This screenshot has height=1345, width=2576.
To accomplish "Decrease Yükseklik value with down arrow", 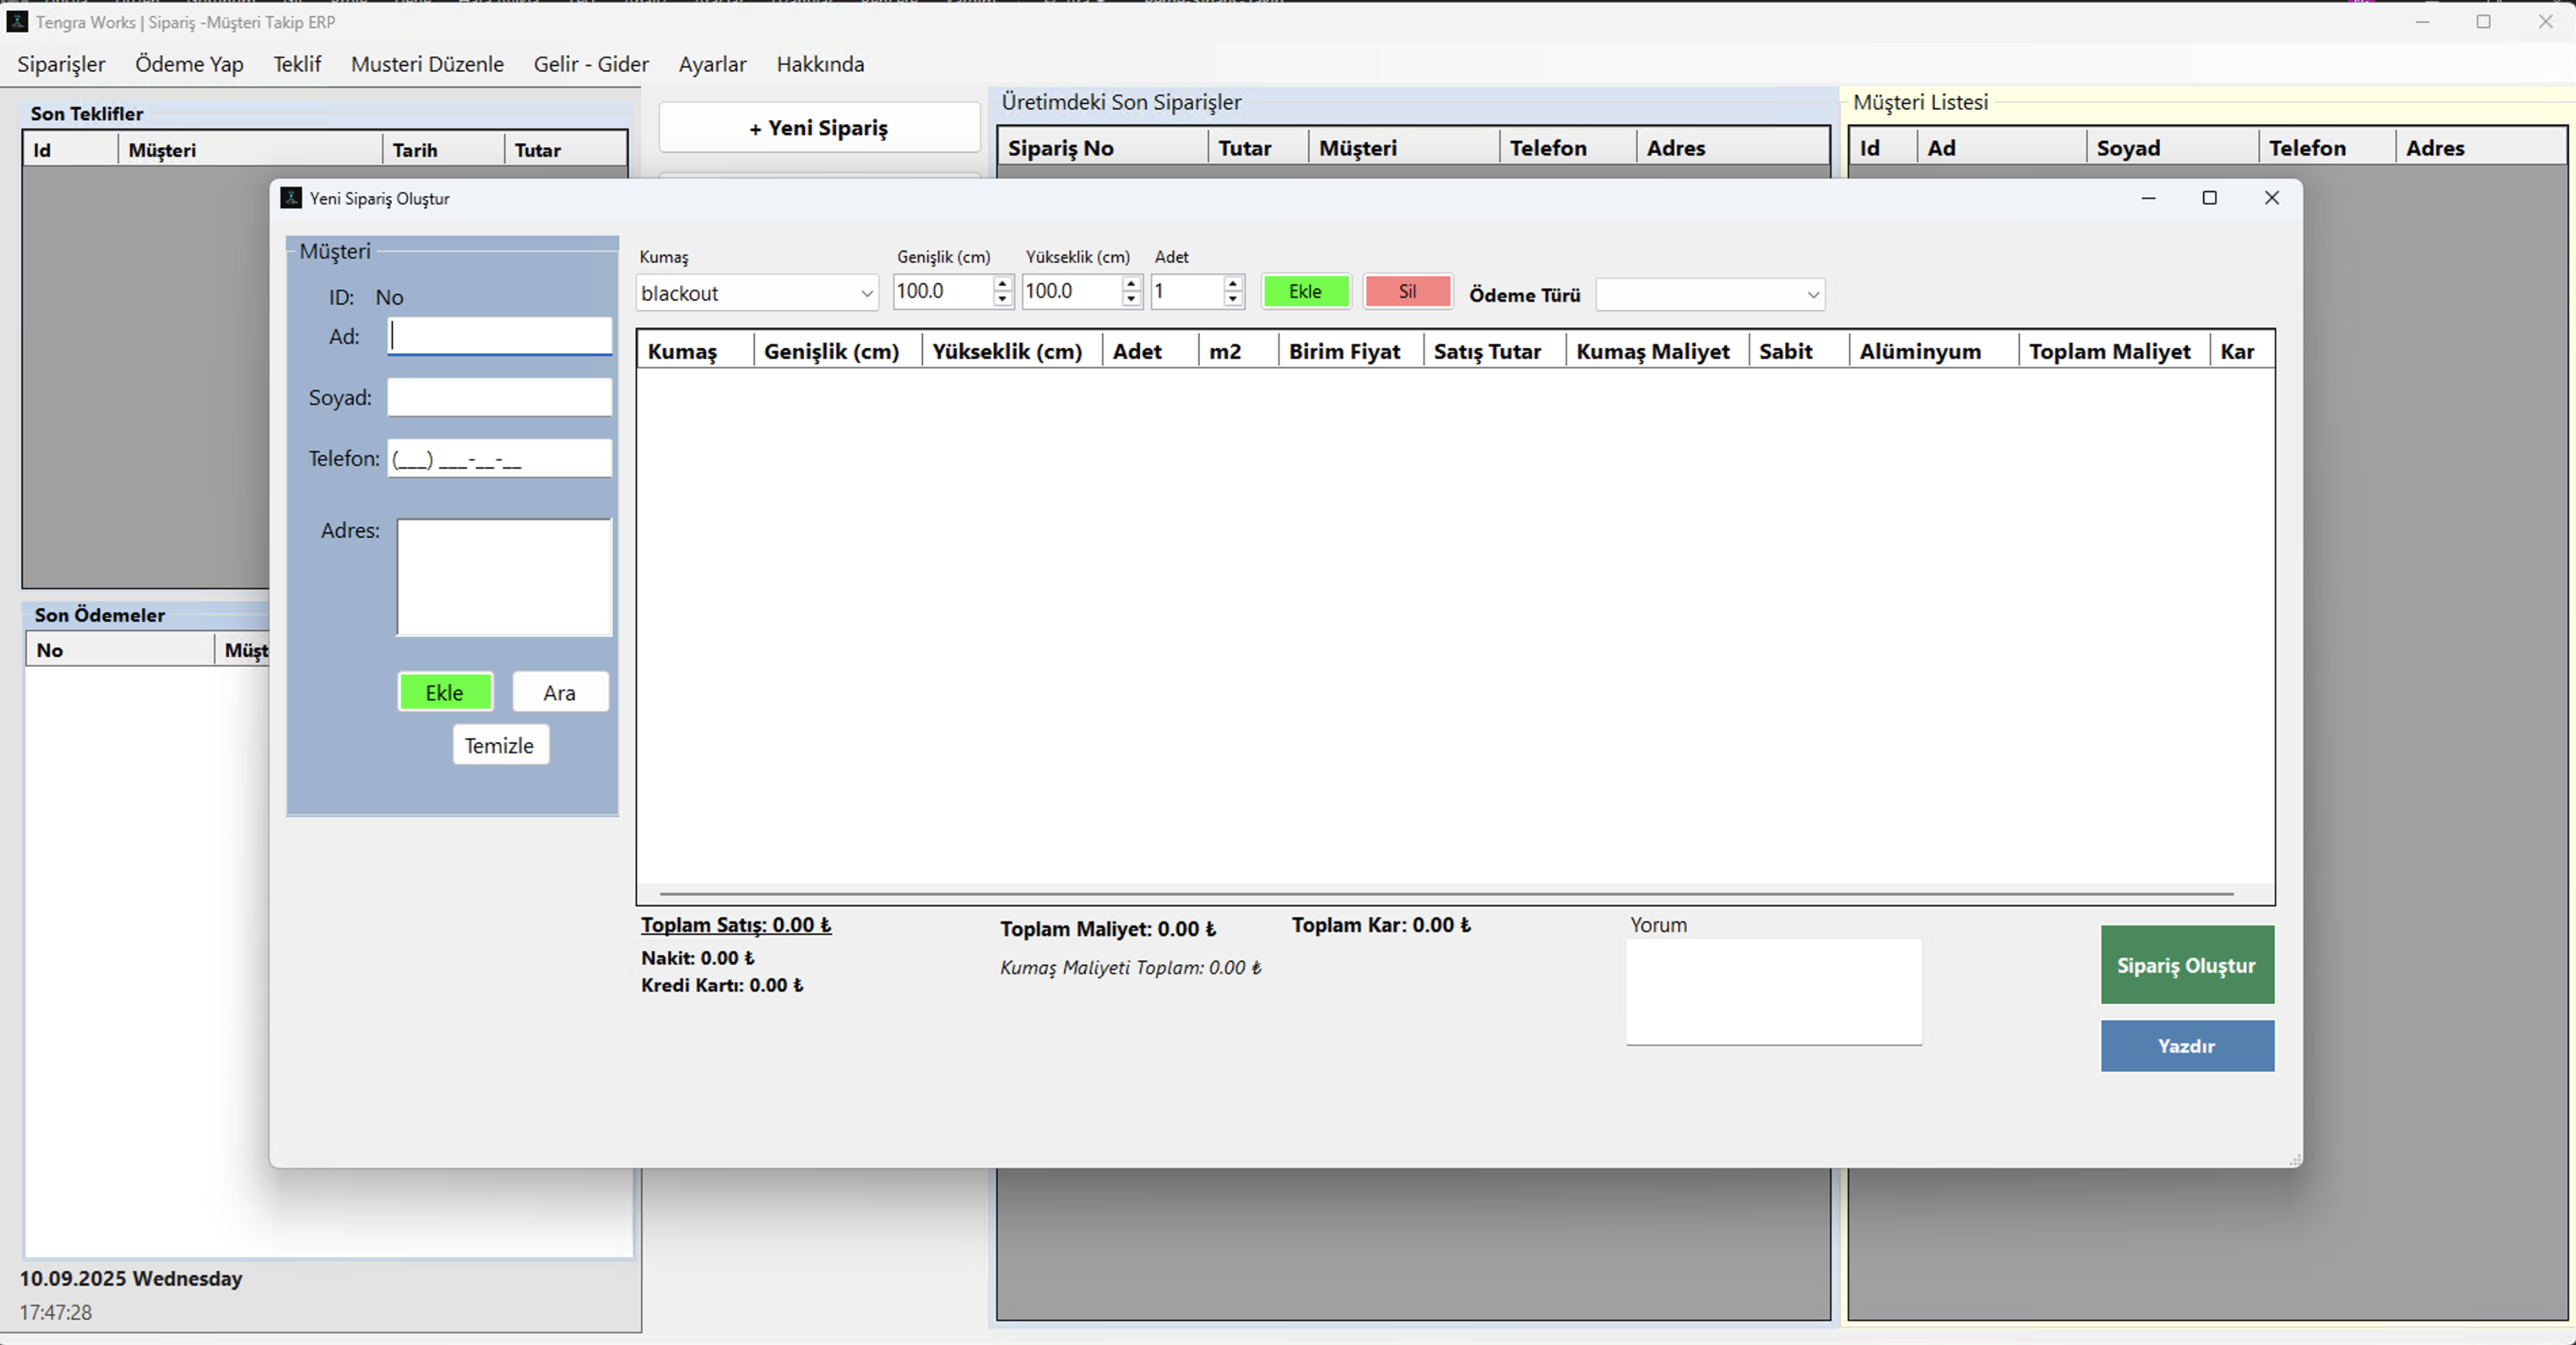I will 1131,299.
